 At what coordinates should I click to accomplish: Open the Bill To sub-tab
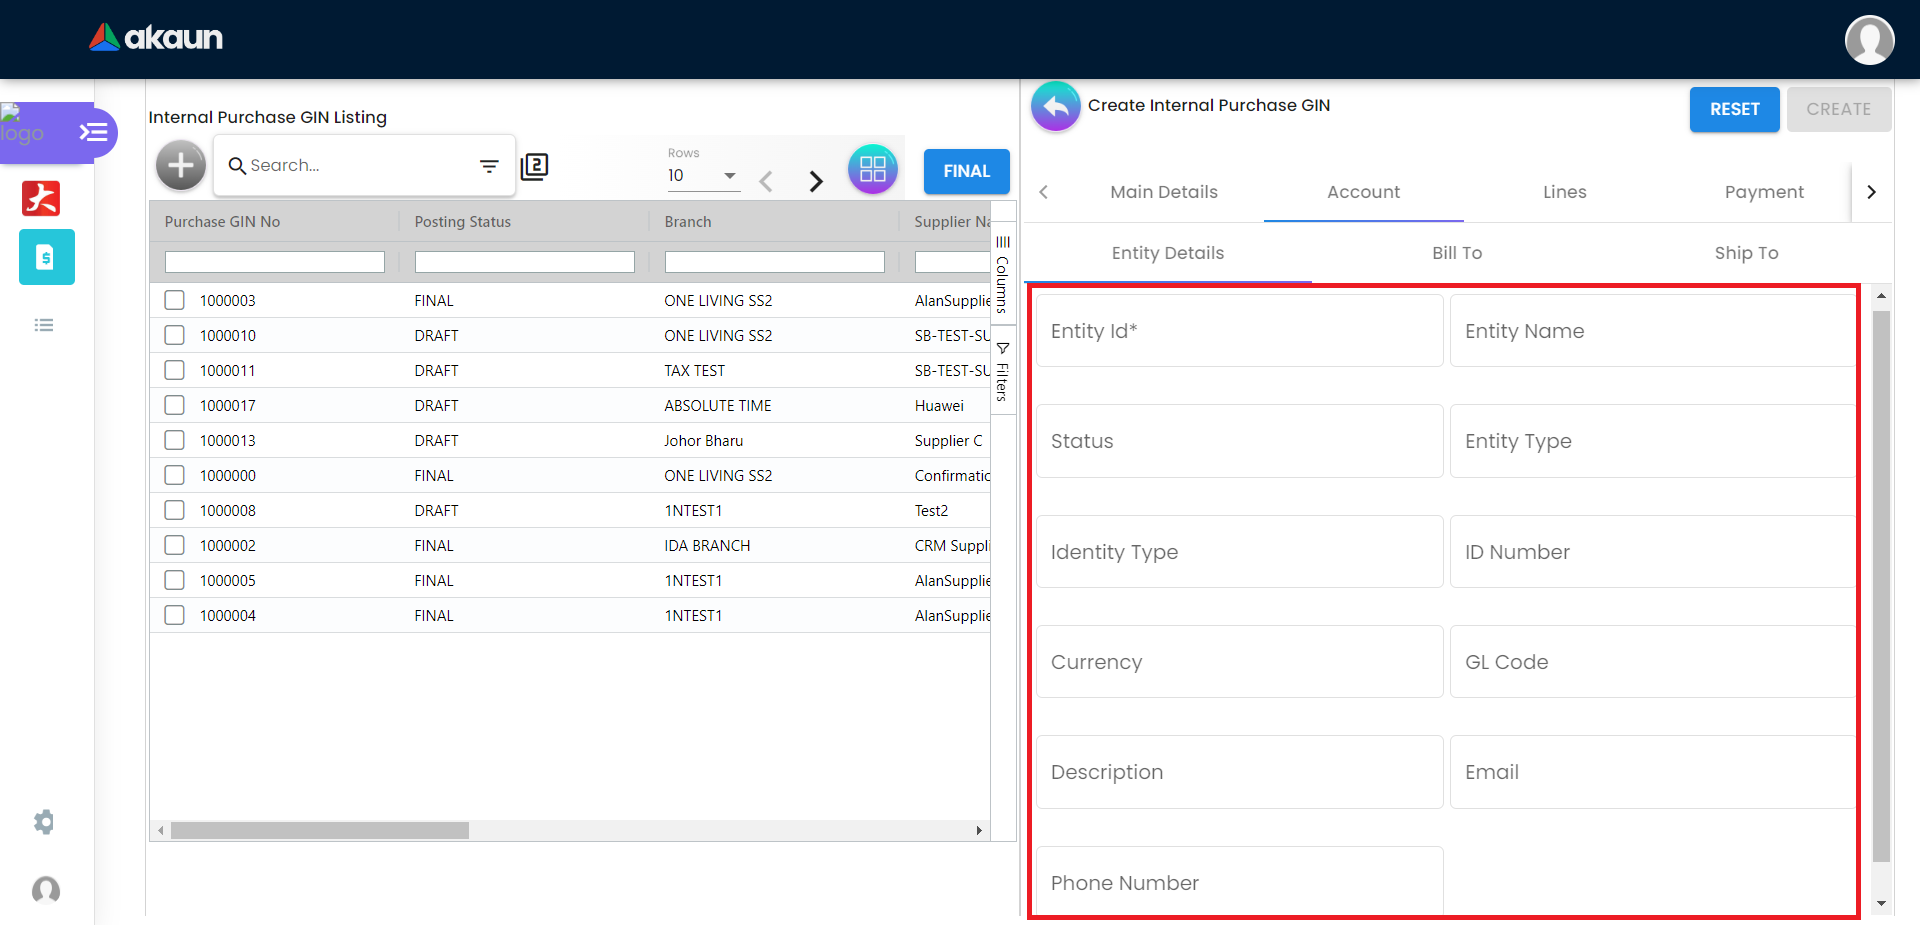click(x=1456, y=253)
